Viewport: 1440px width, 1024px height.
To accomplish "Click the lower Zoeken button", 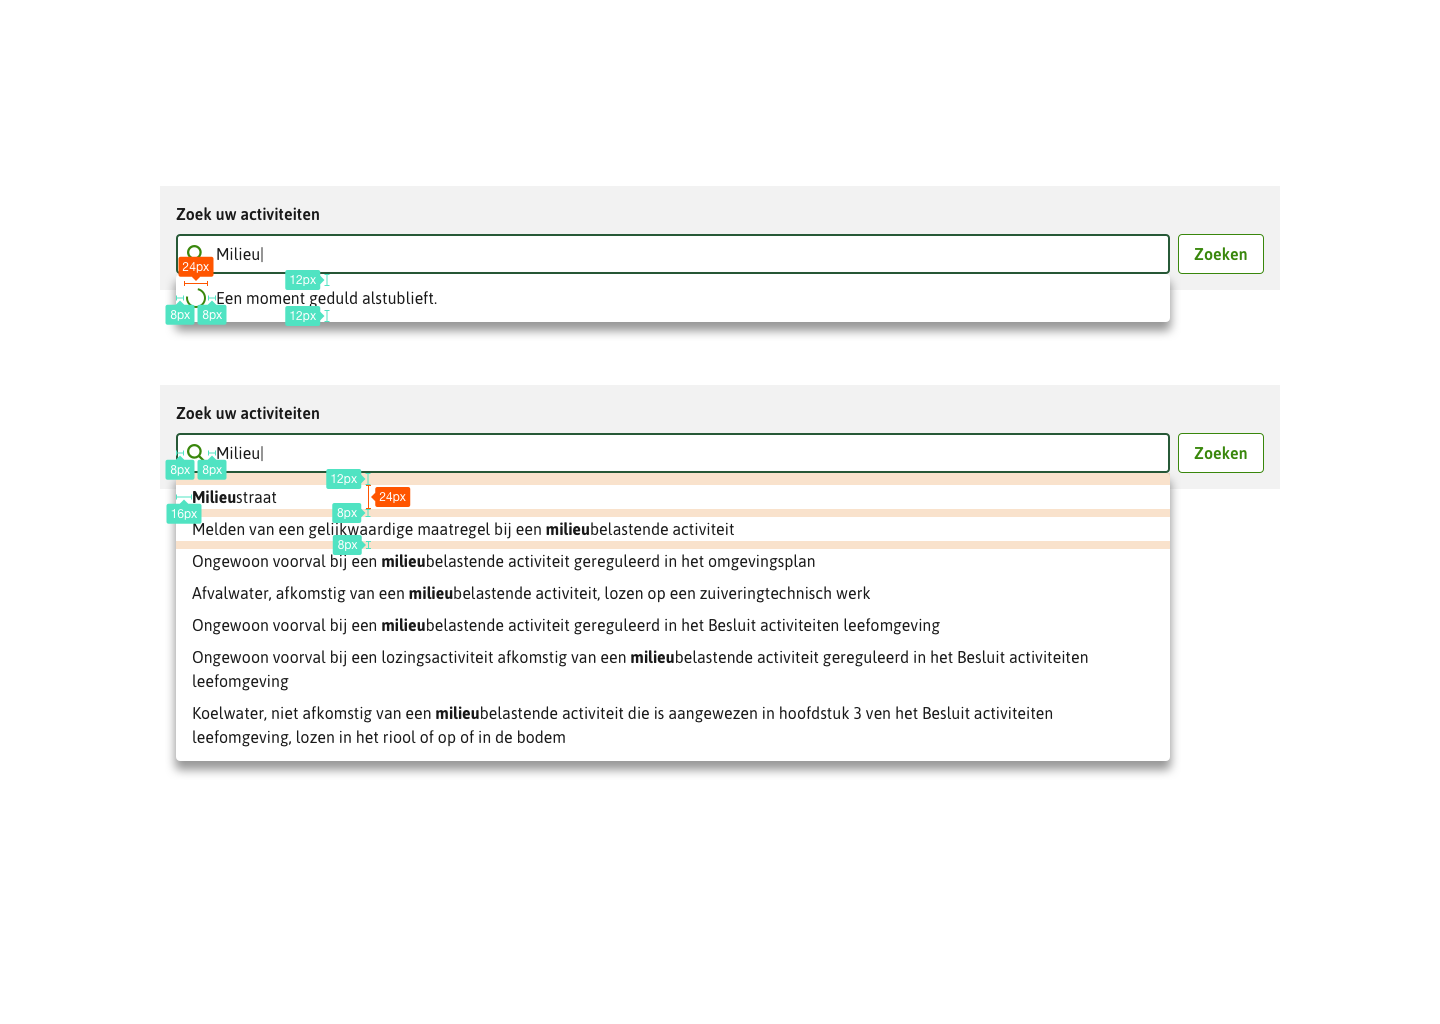I will [x=1220, y=452].
